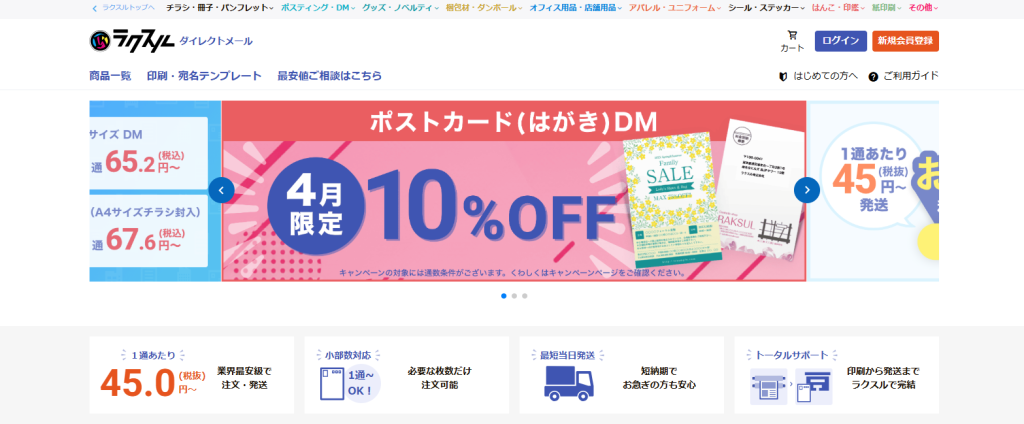Screen dimensions: 1024x424
Task: Open the 商品一覧 menu item
Action: [110, 76]
